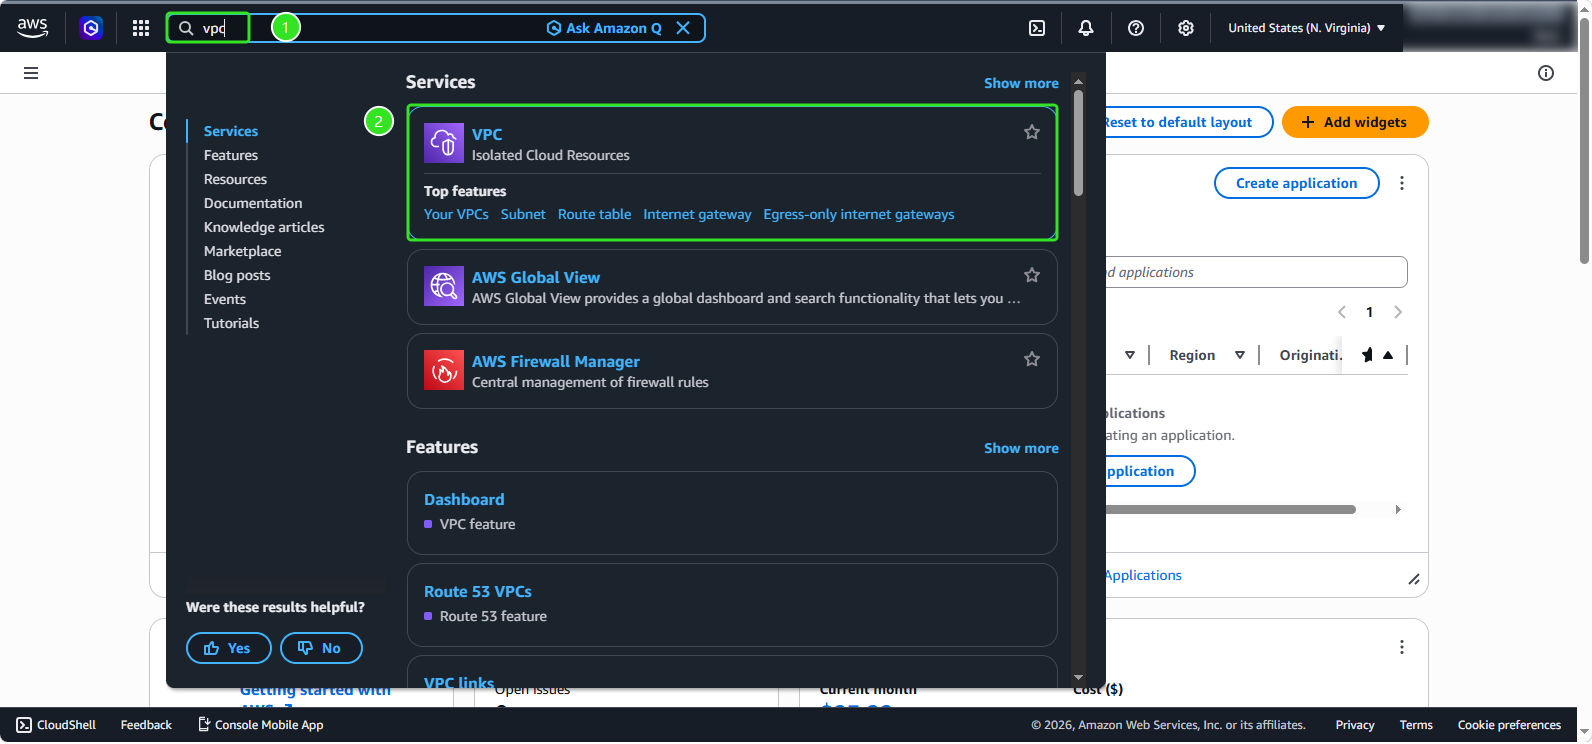Image resolution: width=1592 pixels, height=744 pixels.
Task: Open the applications widget three-dot menu
Action: point(1402,183)
